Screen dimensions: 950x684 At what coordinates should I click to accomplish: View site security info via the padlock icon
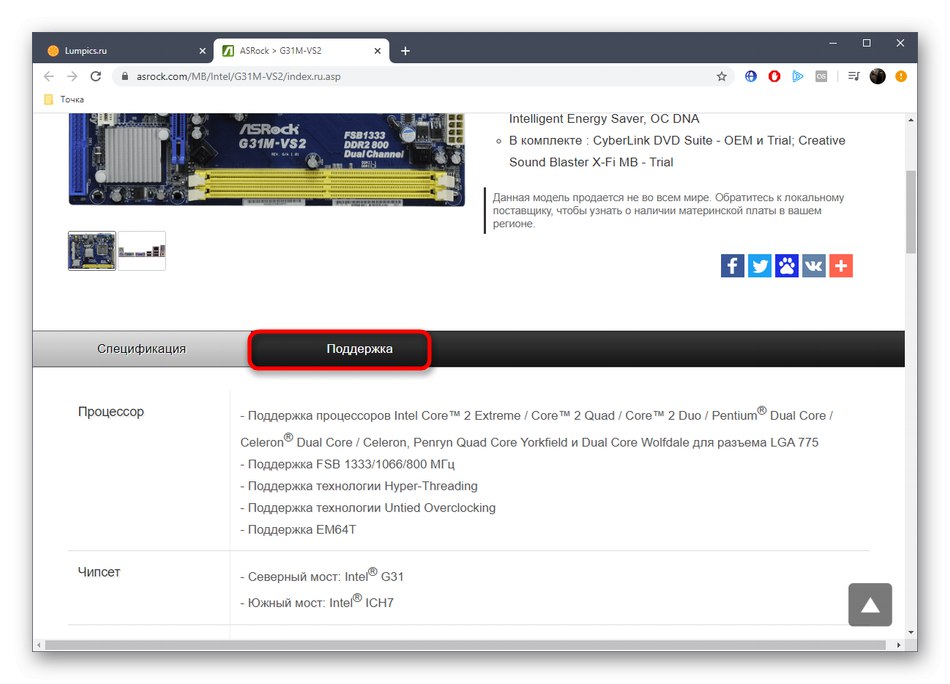coord(125,76)
